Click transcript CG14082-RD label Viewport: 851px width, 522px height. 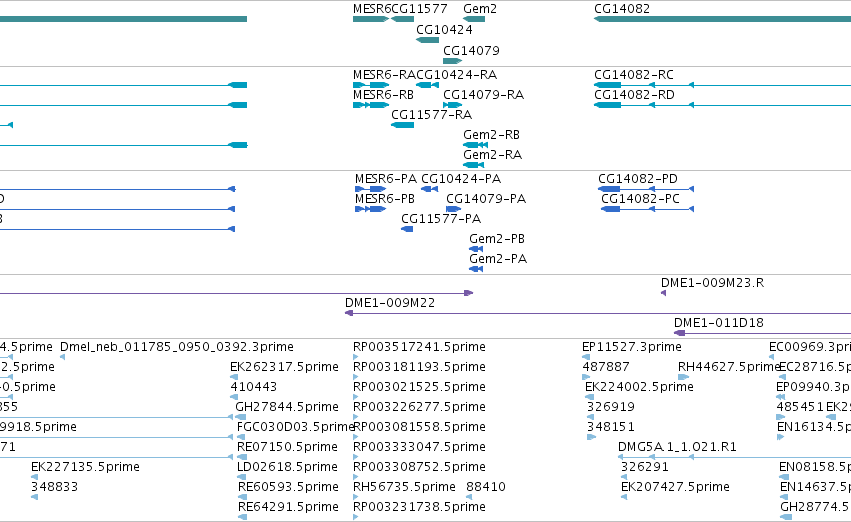pyautogui.click(x=634, y=94)
